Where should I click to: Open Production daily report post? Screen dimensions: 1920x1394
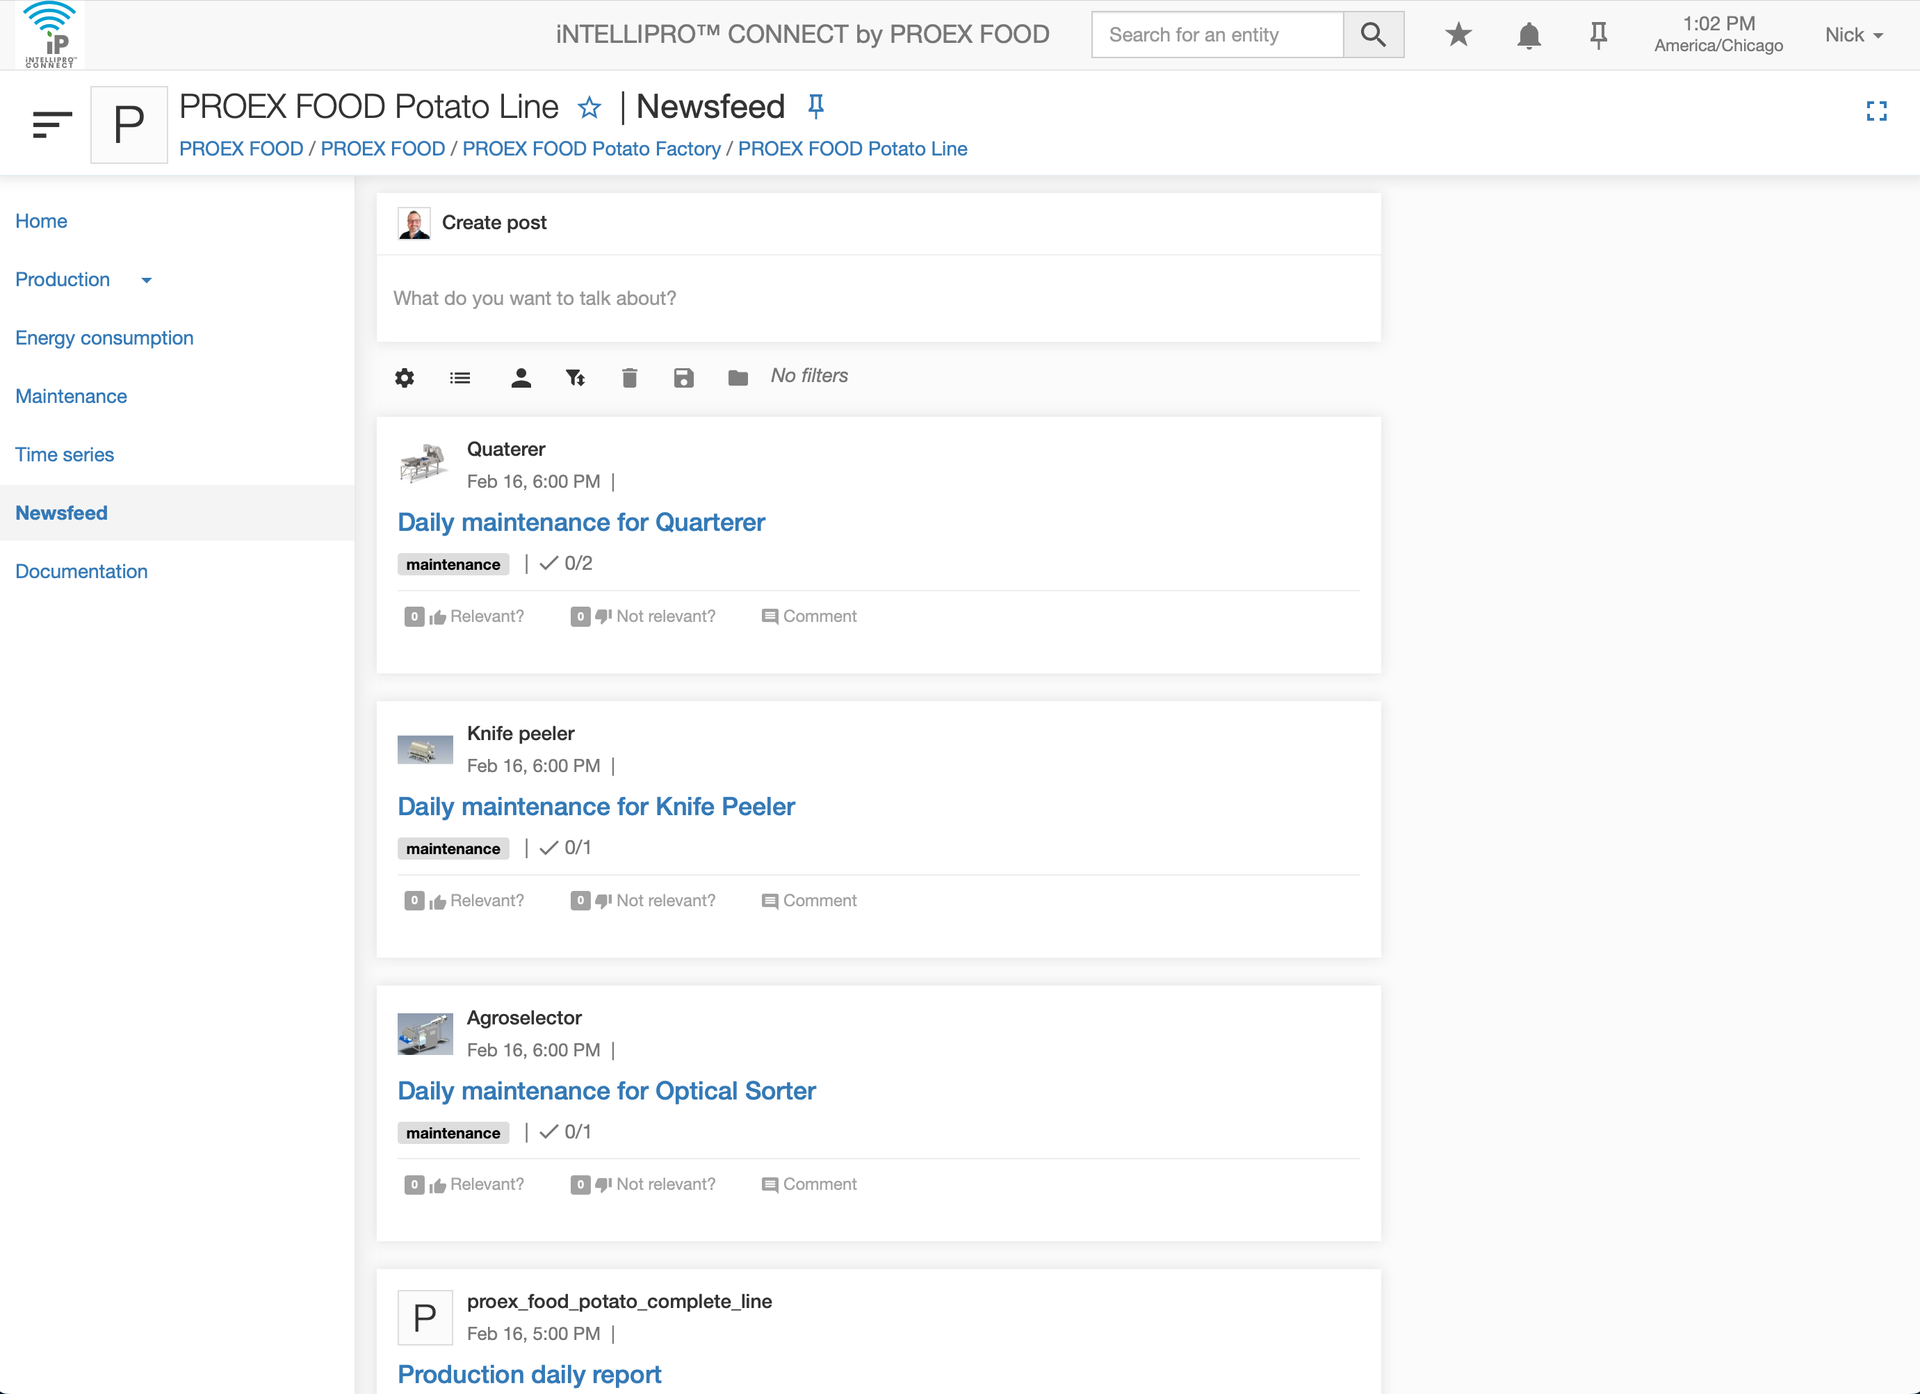coord(529,1374)
